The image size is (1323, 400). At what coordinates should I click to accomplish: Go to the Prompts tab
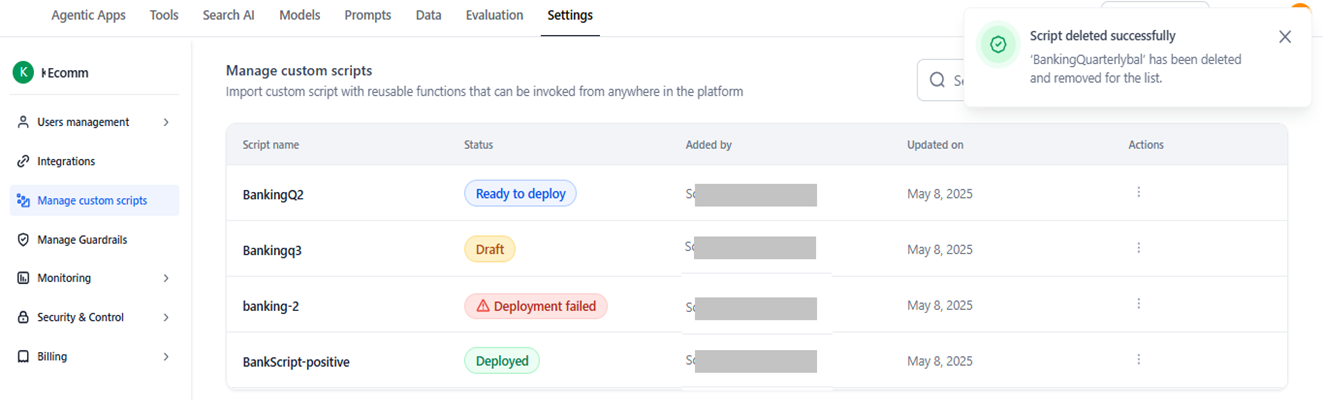click(367, 15)
